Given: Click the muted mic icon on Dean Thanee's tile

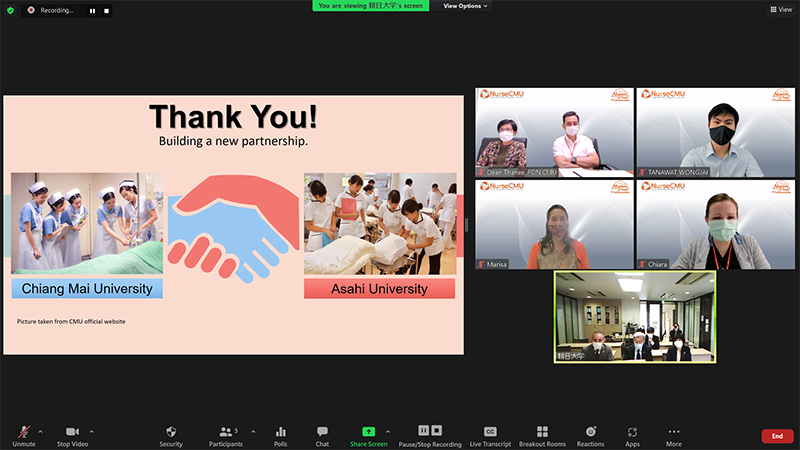Looking at the screenshot, I should coord(481,172).
